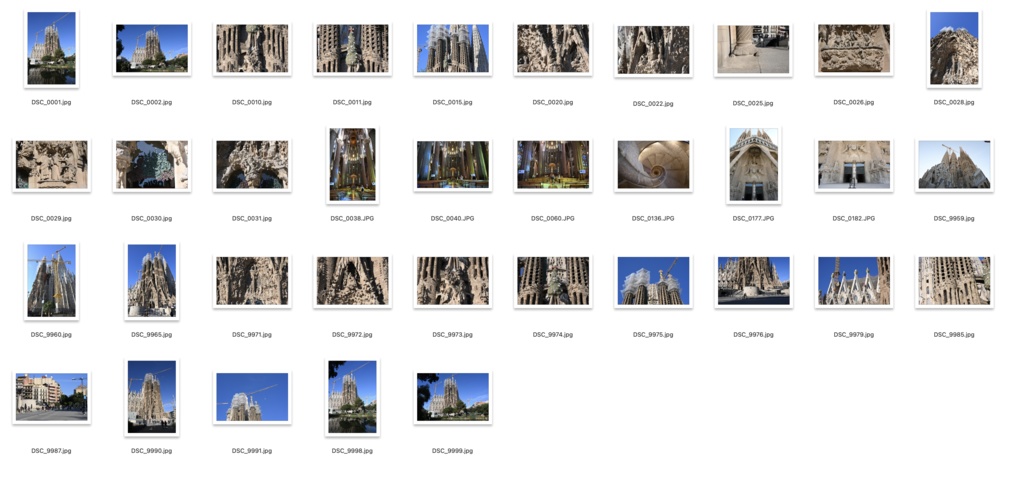This screenshot has width=1024, height=501.
Task: Select the DSC_9998.jpg thumbnail
Action: (352, 398)
